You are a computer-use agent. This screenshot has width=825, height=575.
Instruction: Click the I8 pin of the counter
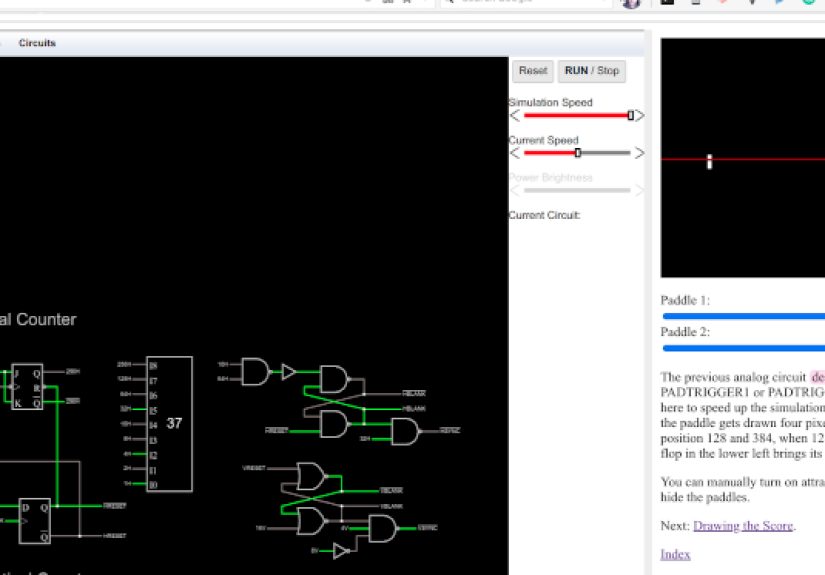pyautogui.click(x=153, y=365)
